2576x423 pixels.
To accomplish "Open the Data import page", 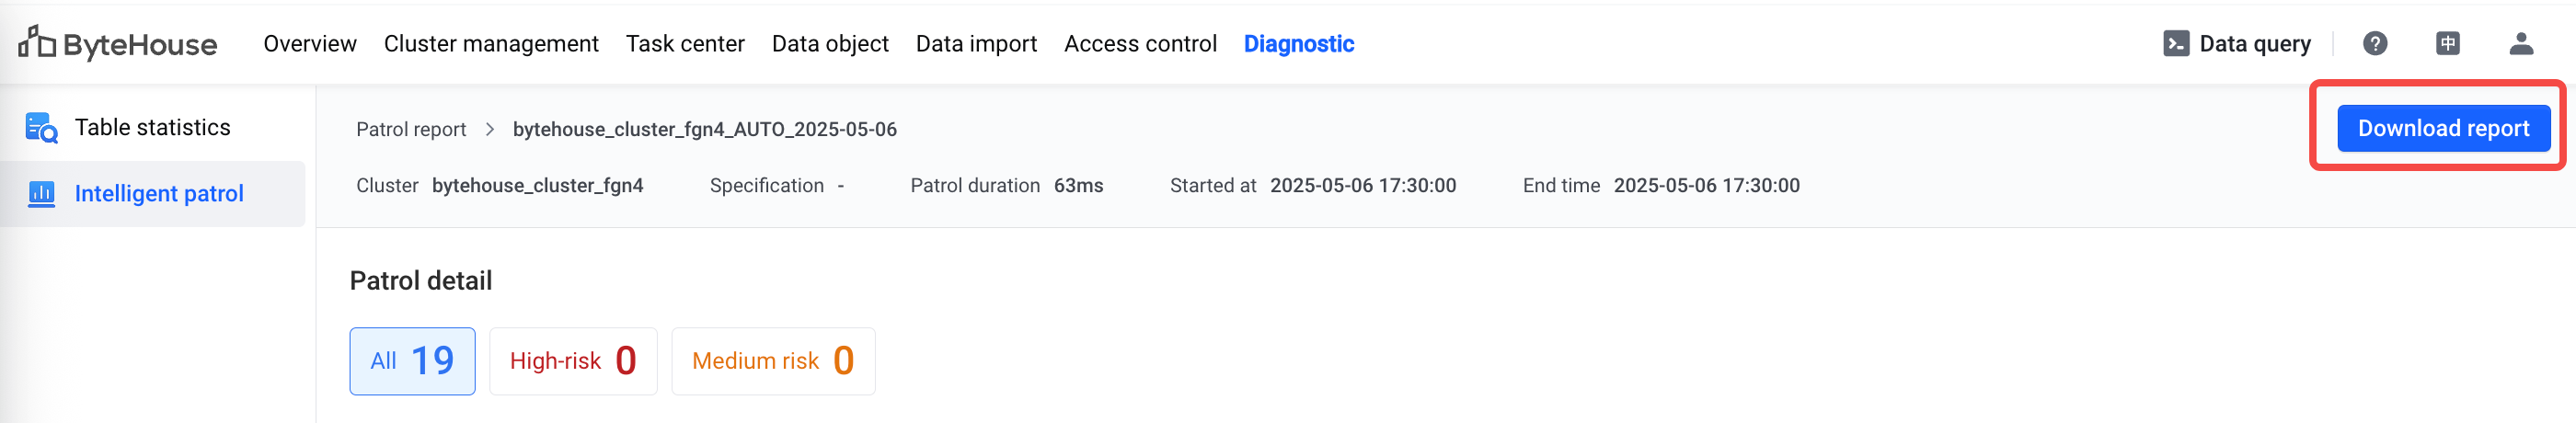I will pos(976,44).
